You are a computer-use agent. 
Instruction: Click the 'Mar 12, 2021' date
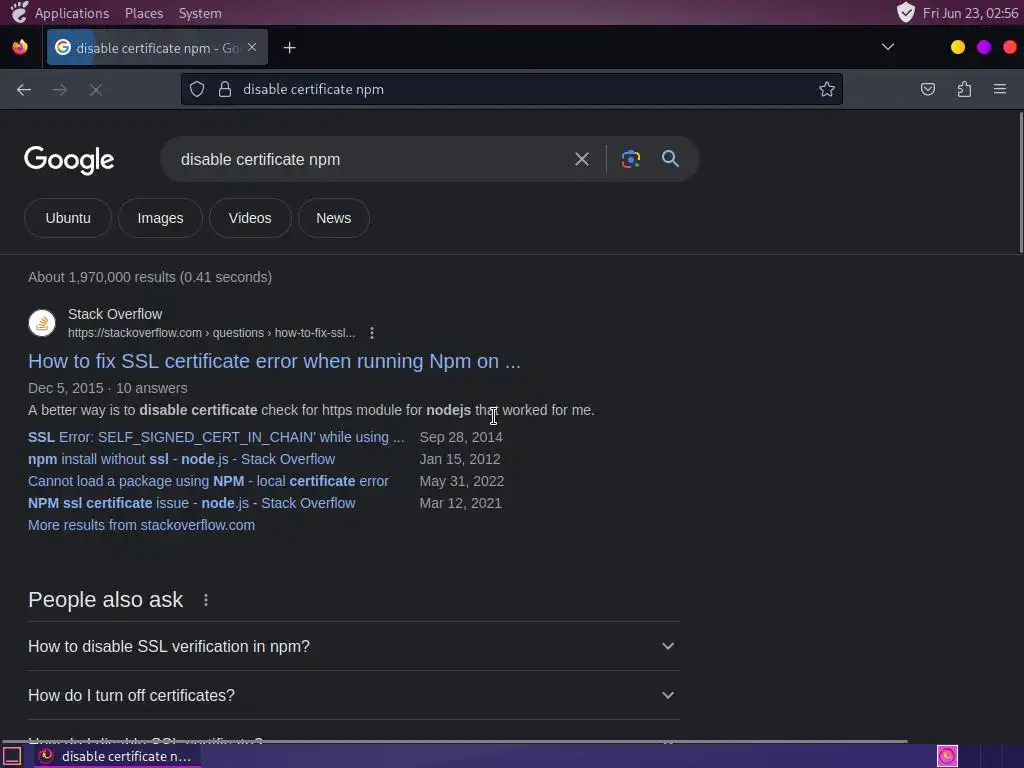460,504
